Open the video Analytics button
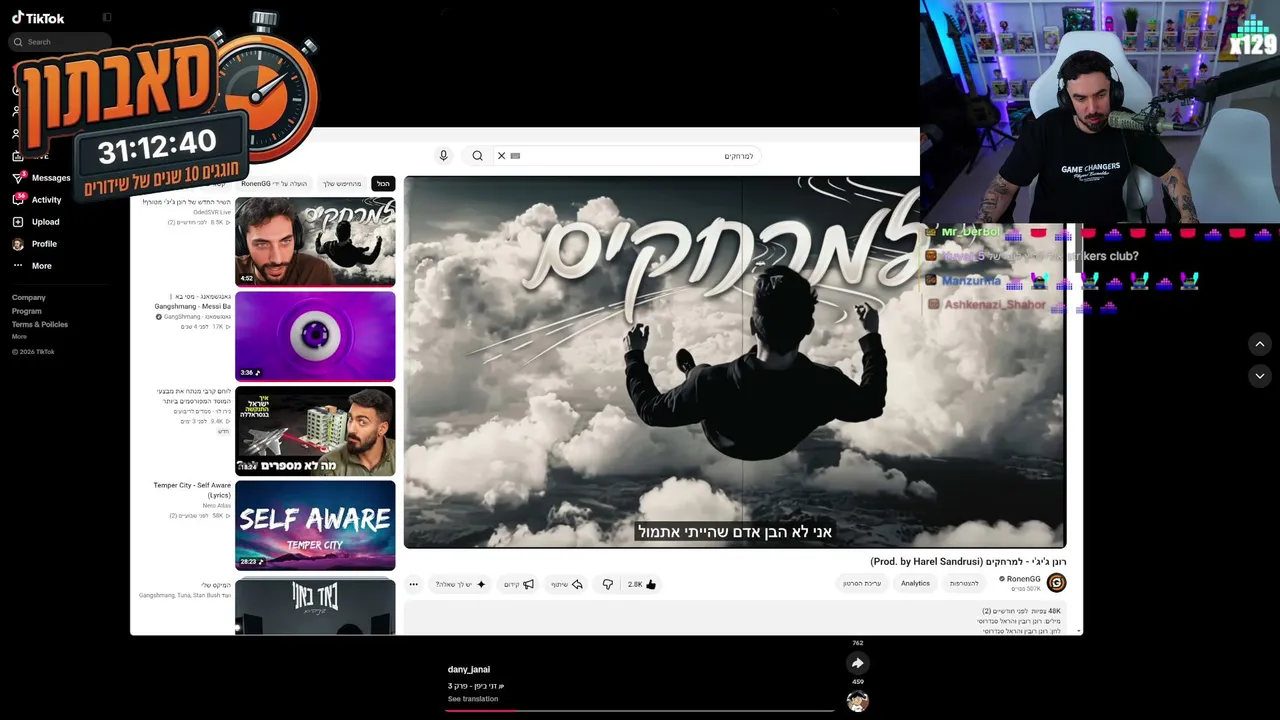 tap(915, 583)
